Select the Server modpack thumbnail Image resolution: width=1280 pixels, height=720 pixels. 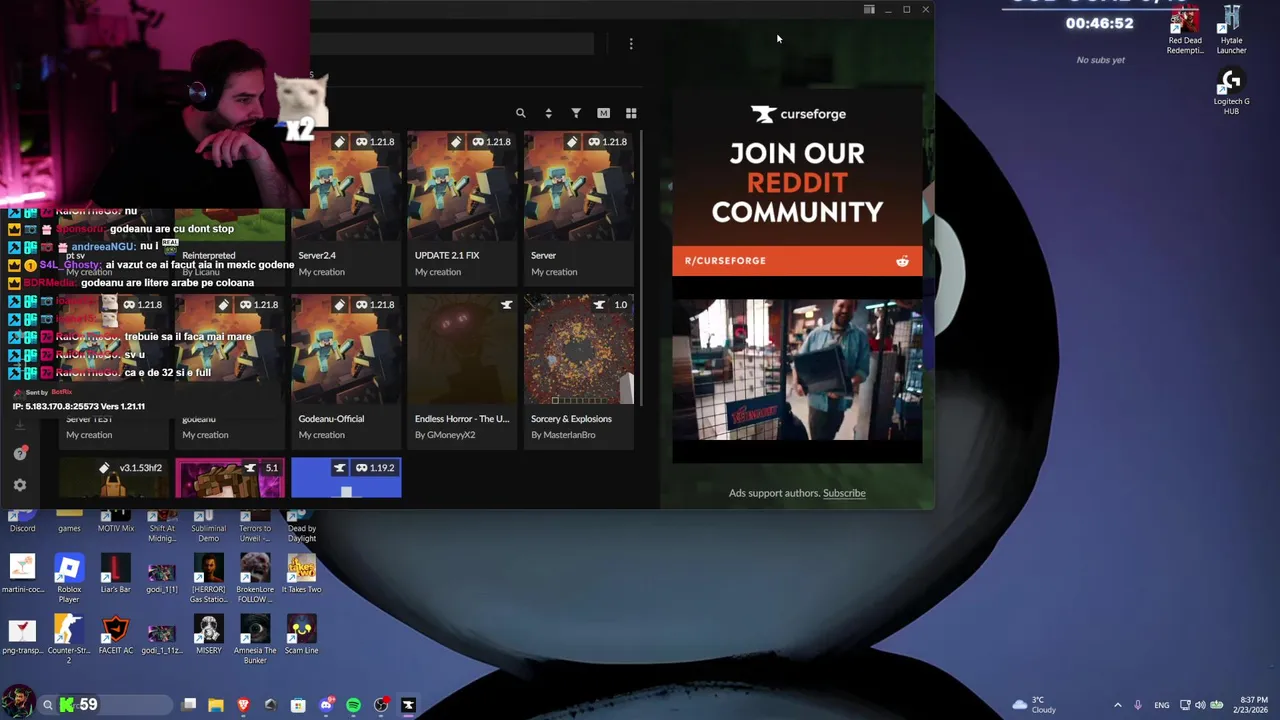point(578,186)
